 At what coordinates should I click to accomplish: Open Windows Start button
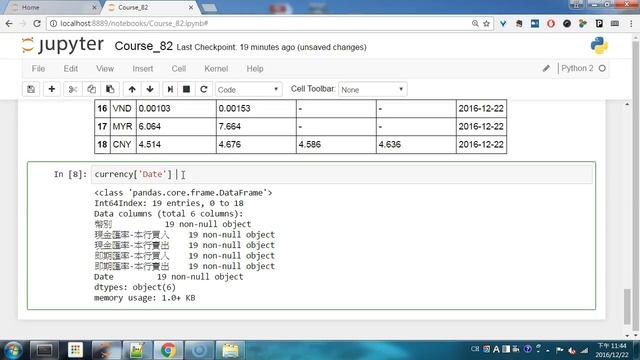[x=13, y=350]
